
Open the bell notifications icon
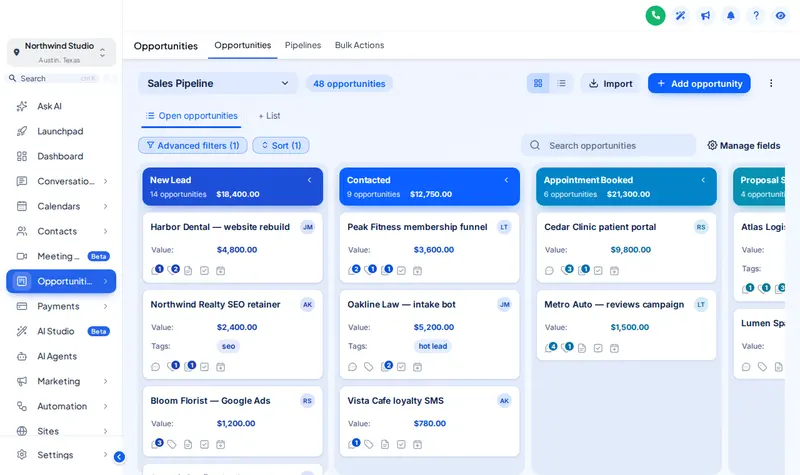tap(731, 16)
